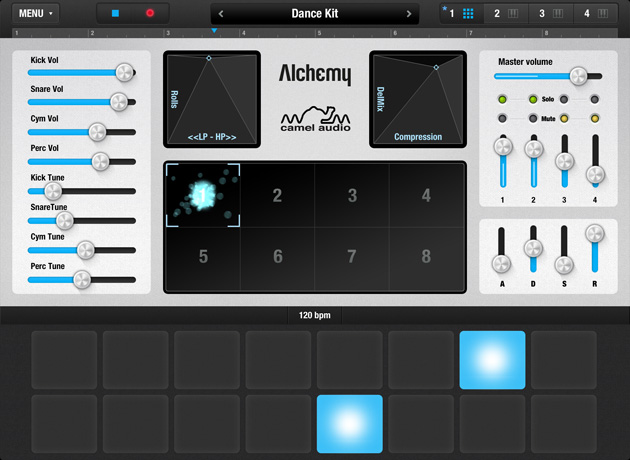Open the Dance Kit preset name
This screenshot has height=460, width=630.
coord(315,14)
